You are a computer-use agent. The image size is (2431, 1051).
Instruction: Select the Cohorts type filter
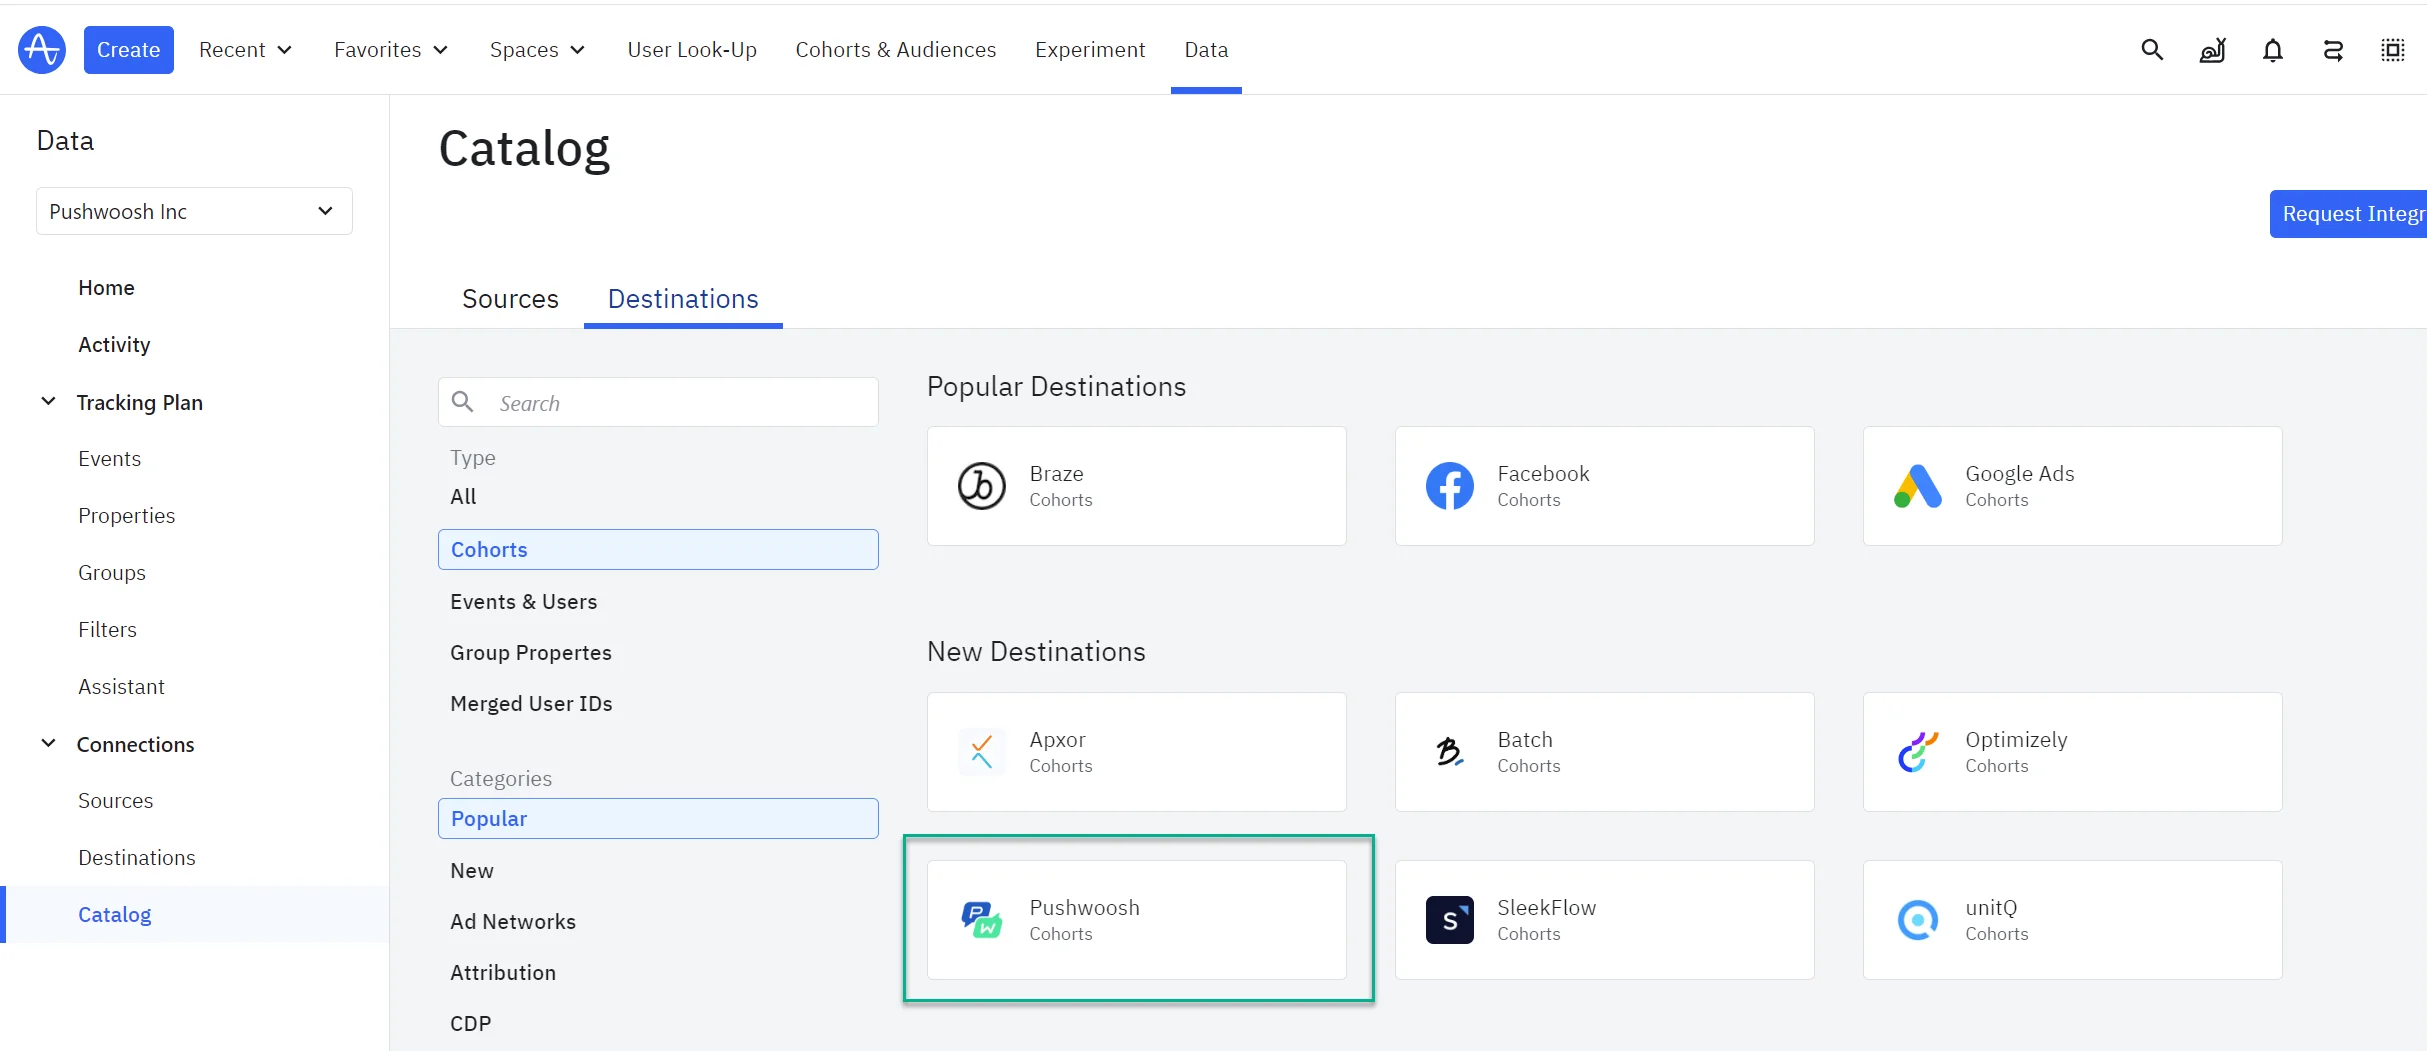pyautogui.click(x=657, y=550)
